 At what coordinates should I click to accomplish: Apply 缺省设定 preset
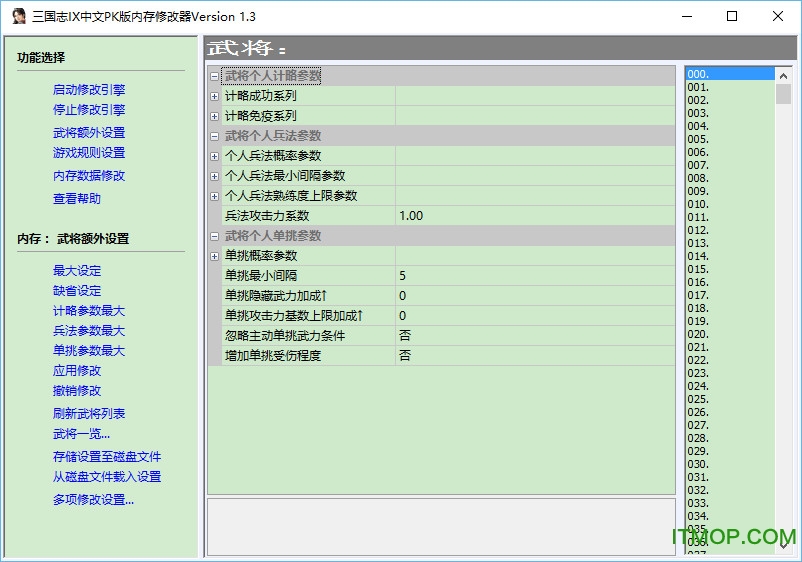77,290
